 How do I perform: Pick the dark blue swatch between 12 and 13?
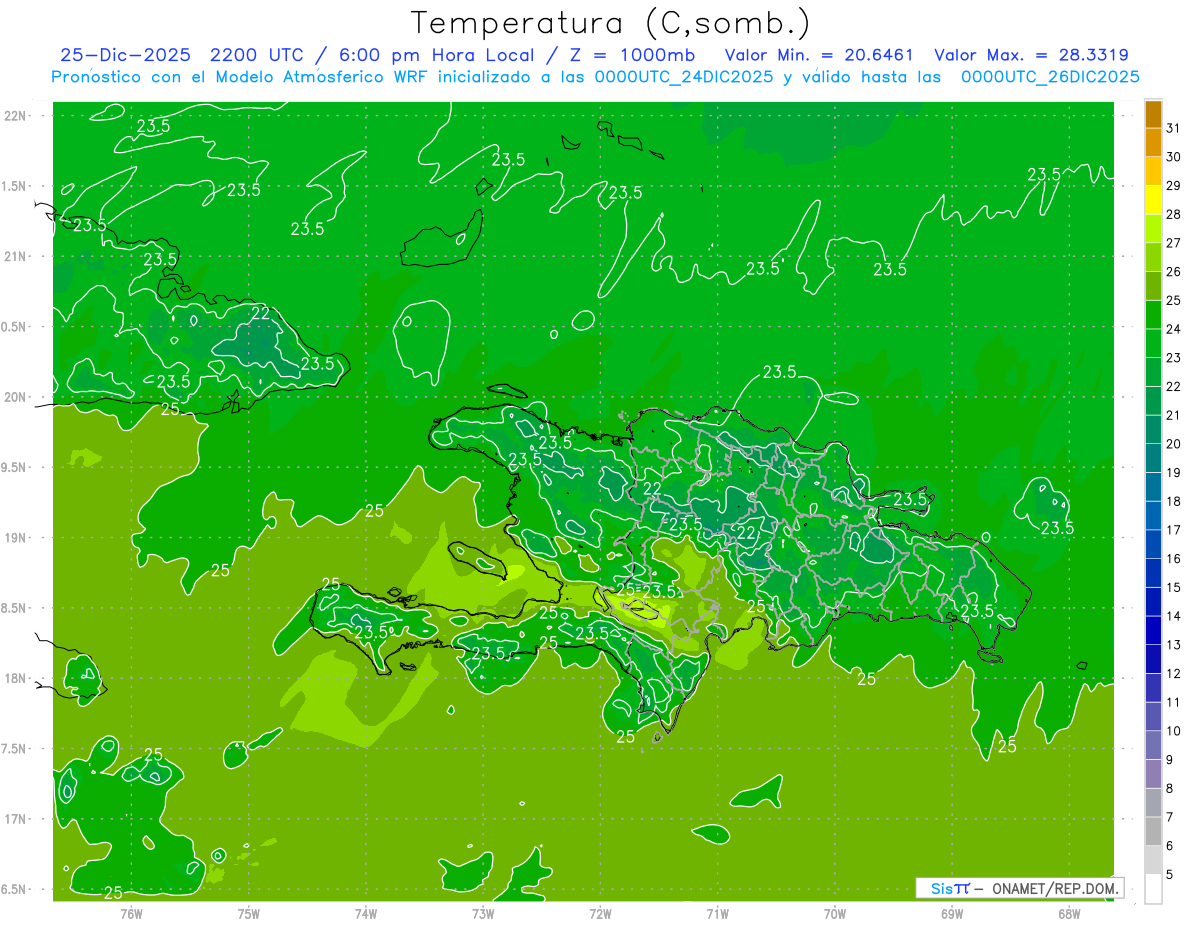point(1154,660)
